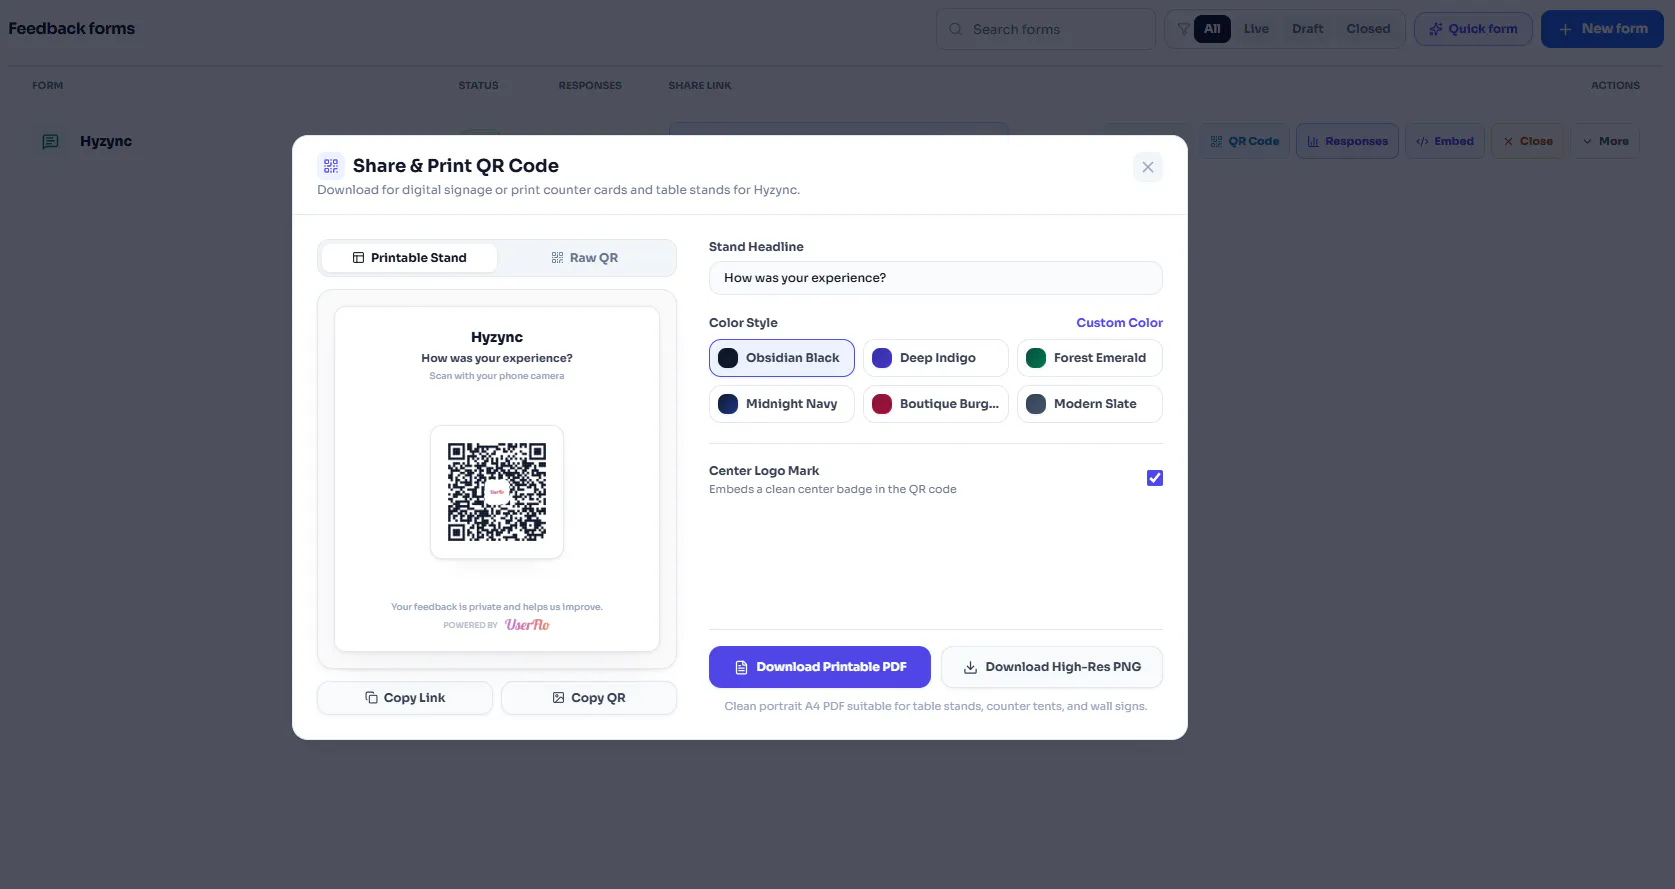Screen dimensions: 1675x889
Task: Click the Hyzync form row icon
Action: pos(50,142)
